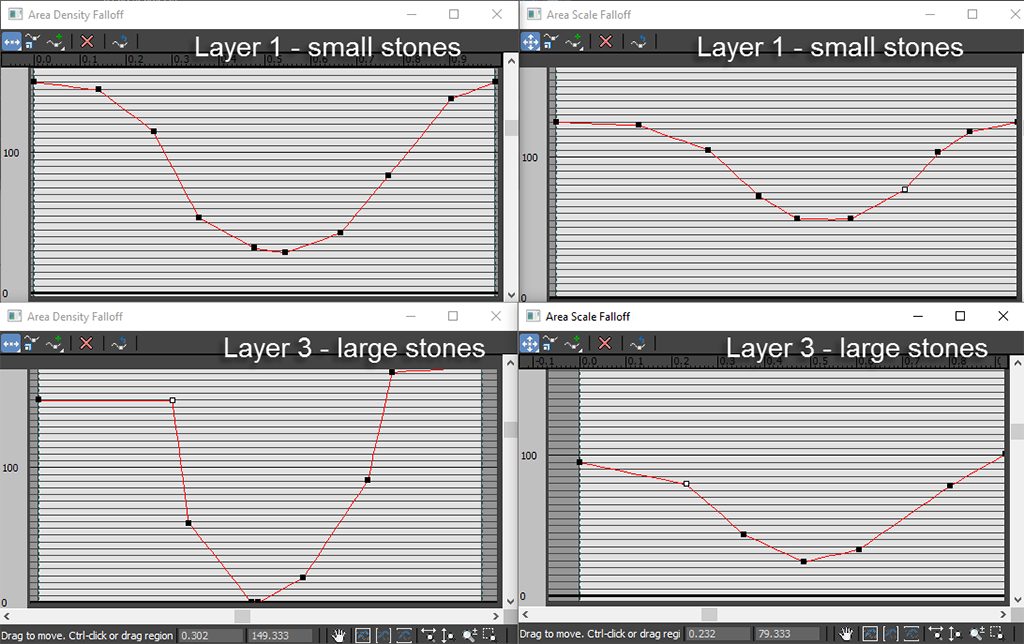The width and height of the screenshot is (1024, 644).
Task: Click the 0.302 position field
Action: (x=210, y=635)
